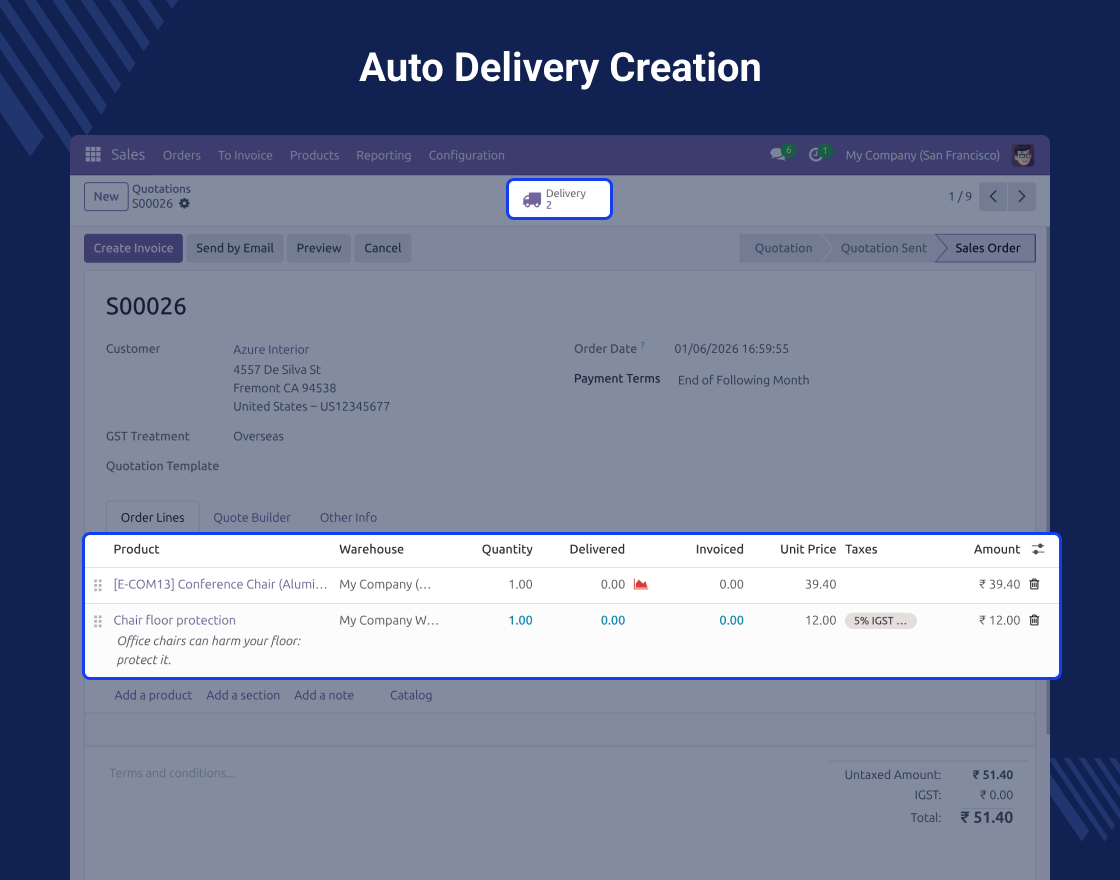Open Payment Terms End of Following Month

(743, 380)
